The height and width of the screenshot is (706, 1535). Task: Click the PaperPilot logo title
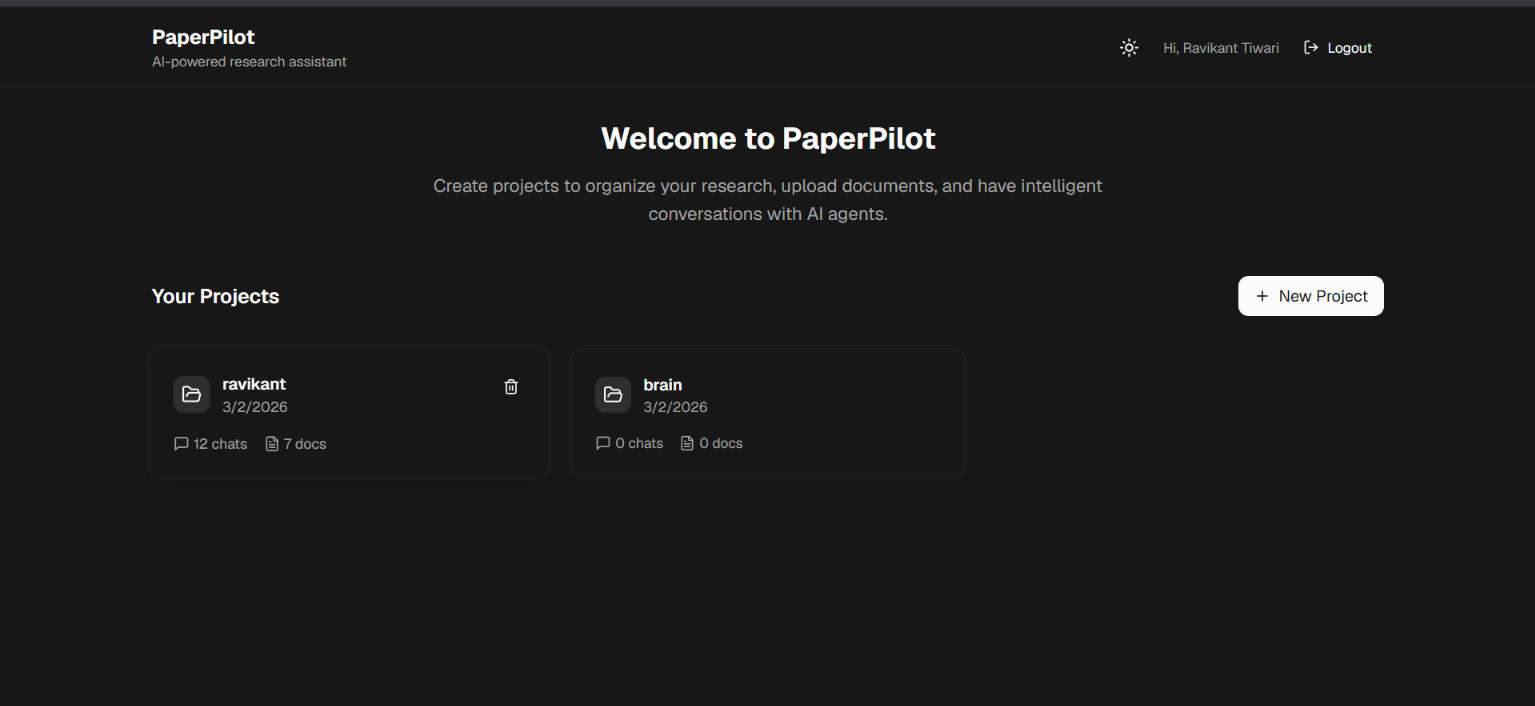[x=203, y=37]
